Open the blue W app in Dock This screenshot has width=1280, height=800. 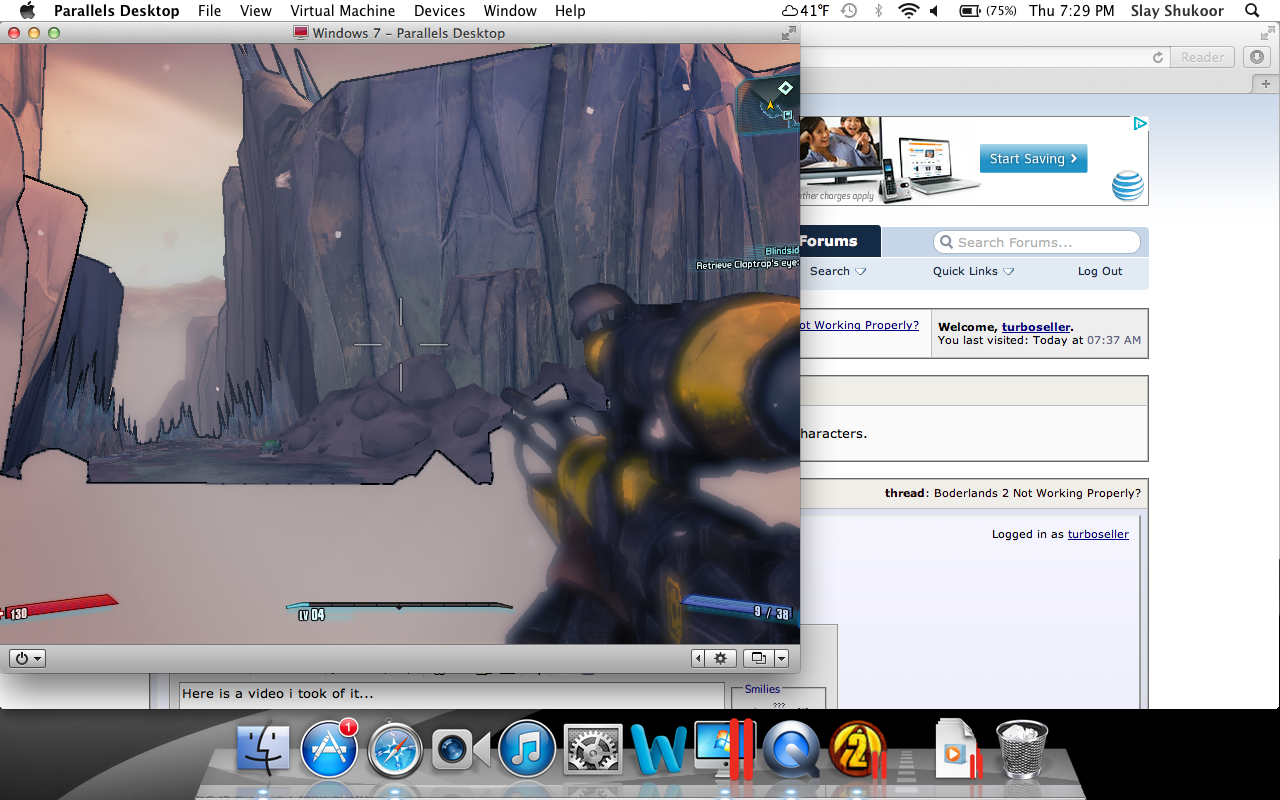tap(659, 750)
